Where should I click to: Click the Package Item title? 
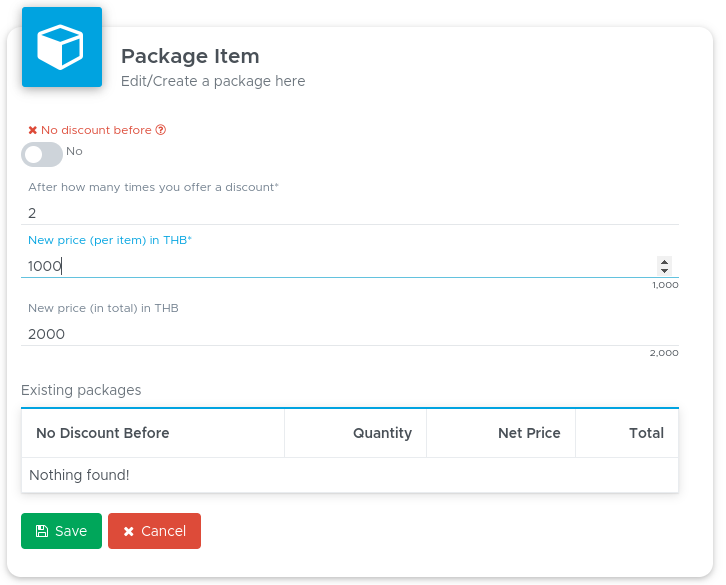coord(190,57)
